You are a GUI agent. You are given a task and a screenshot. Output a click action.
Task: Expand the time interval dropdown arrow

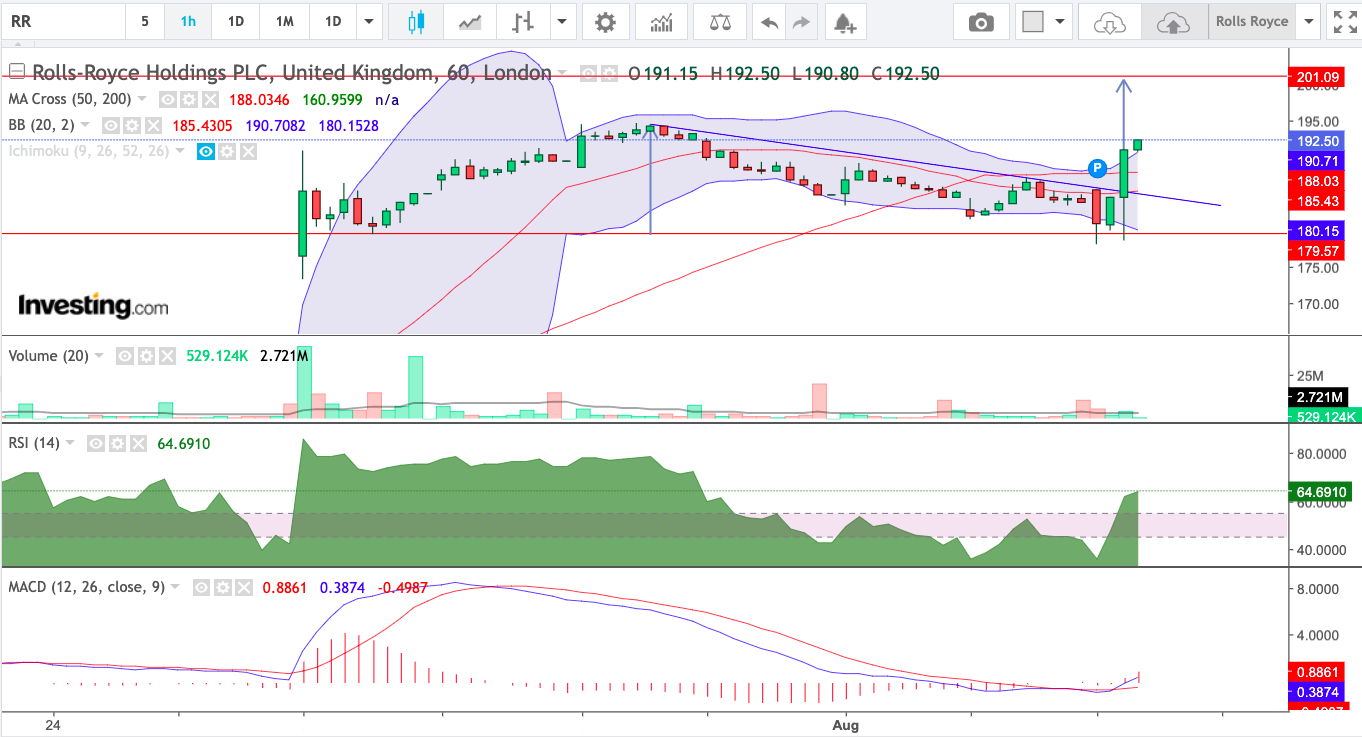click(371, 21)
